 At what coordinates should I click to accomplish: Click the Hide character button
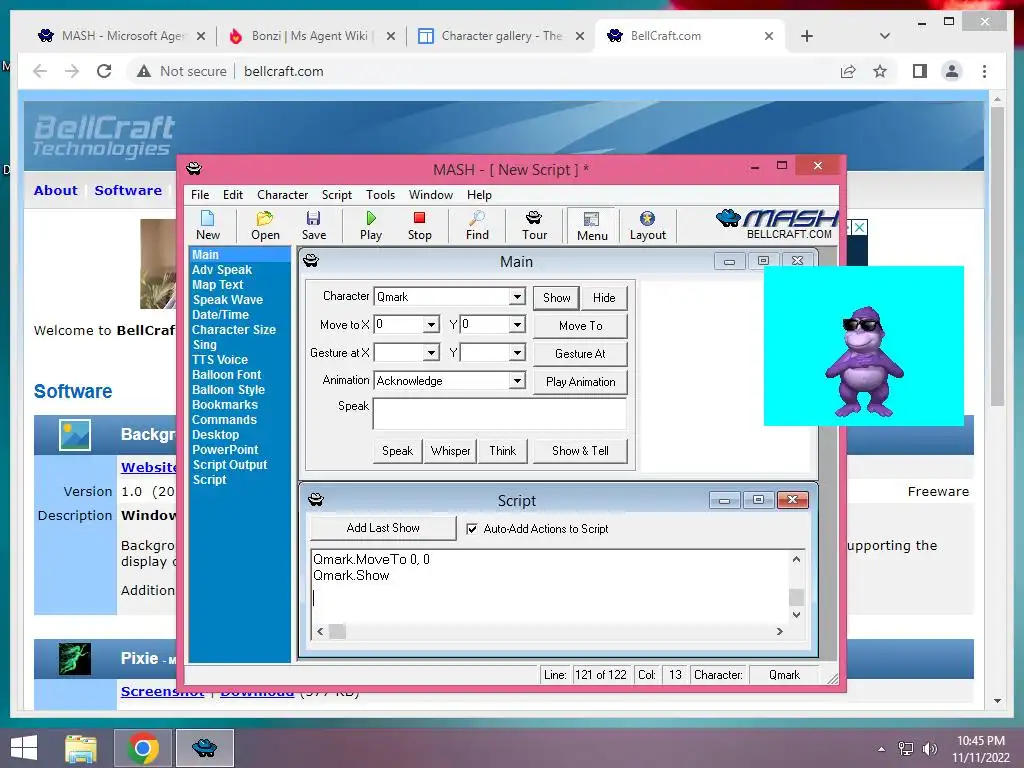[604, 298]
